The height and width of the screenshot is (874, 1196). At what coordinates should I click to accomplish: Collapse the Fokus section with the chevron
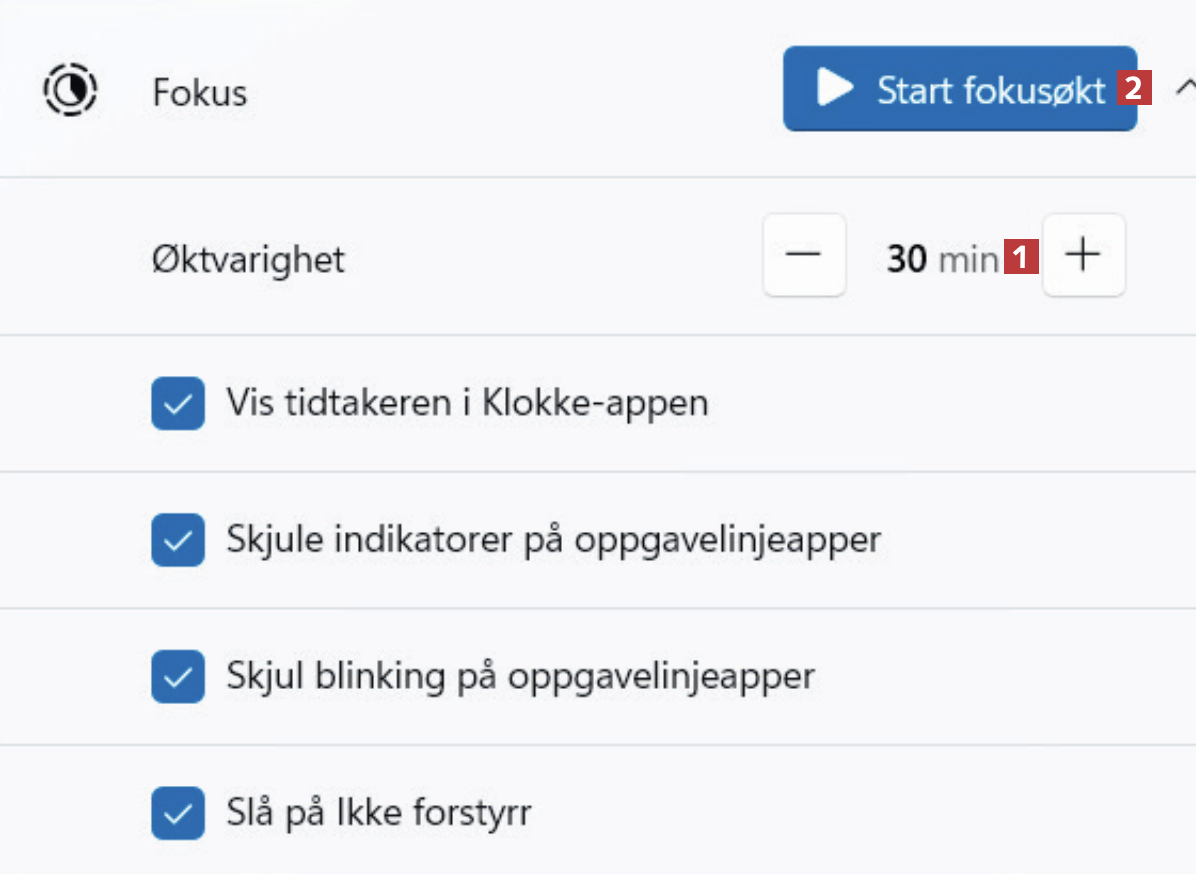(x=1185, y=88)
